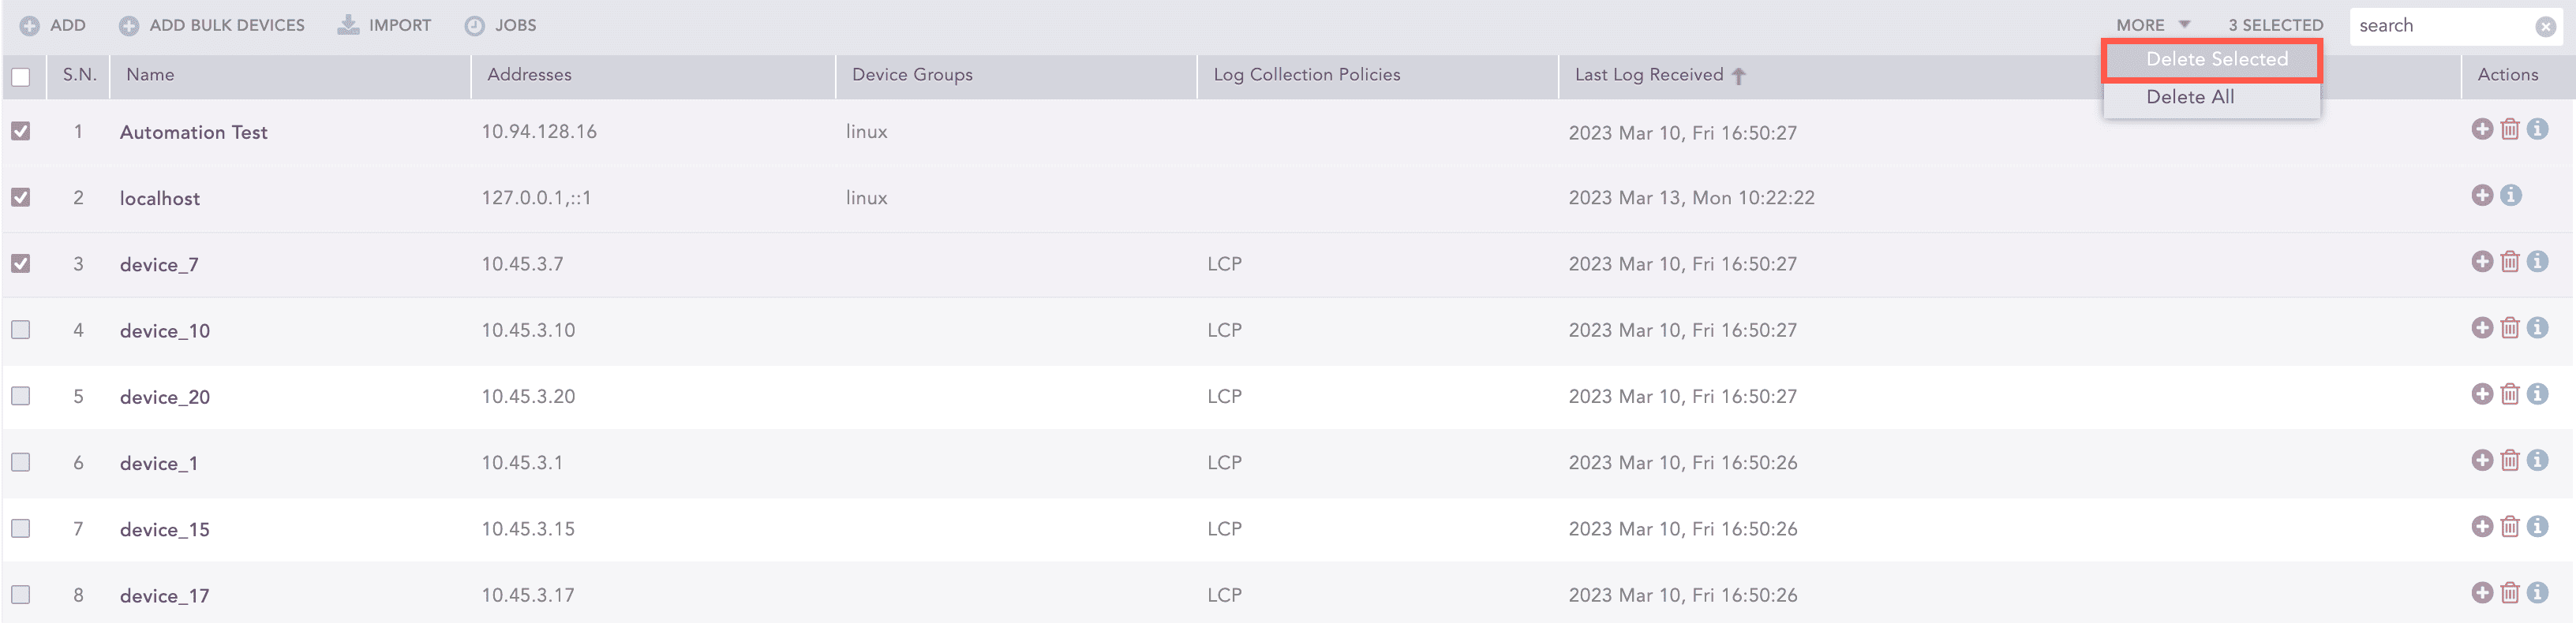The height and width of the screenshot is (623, 2576).
Task: Clear the search field using the X icon
Action: [2545, 26]
